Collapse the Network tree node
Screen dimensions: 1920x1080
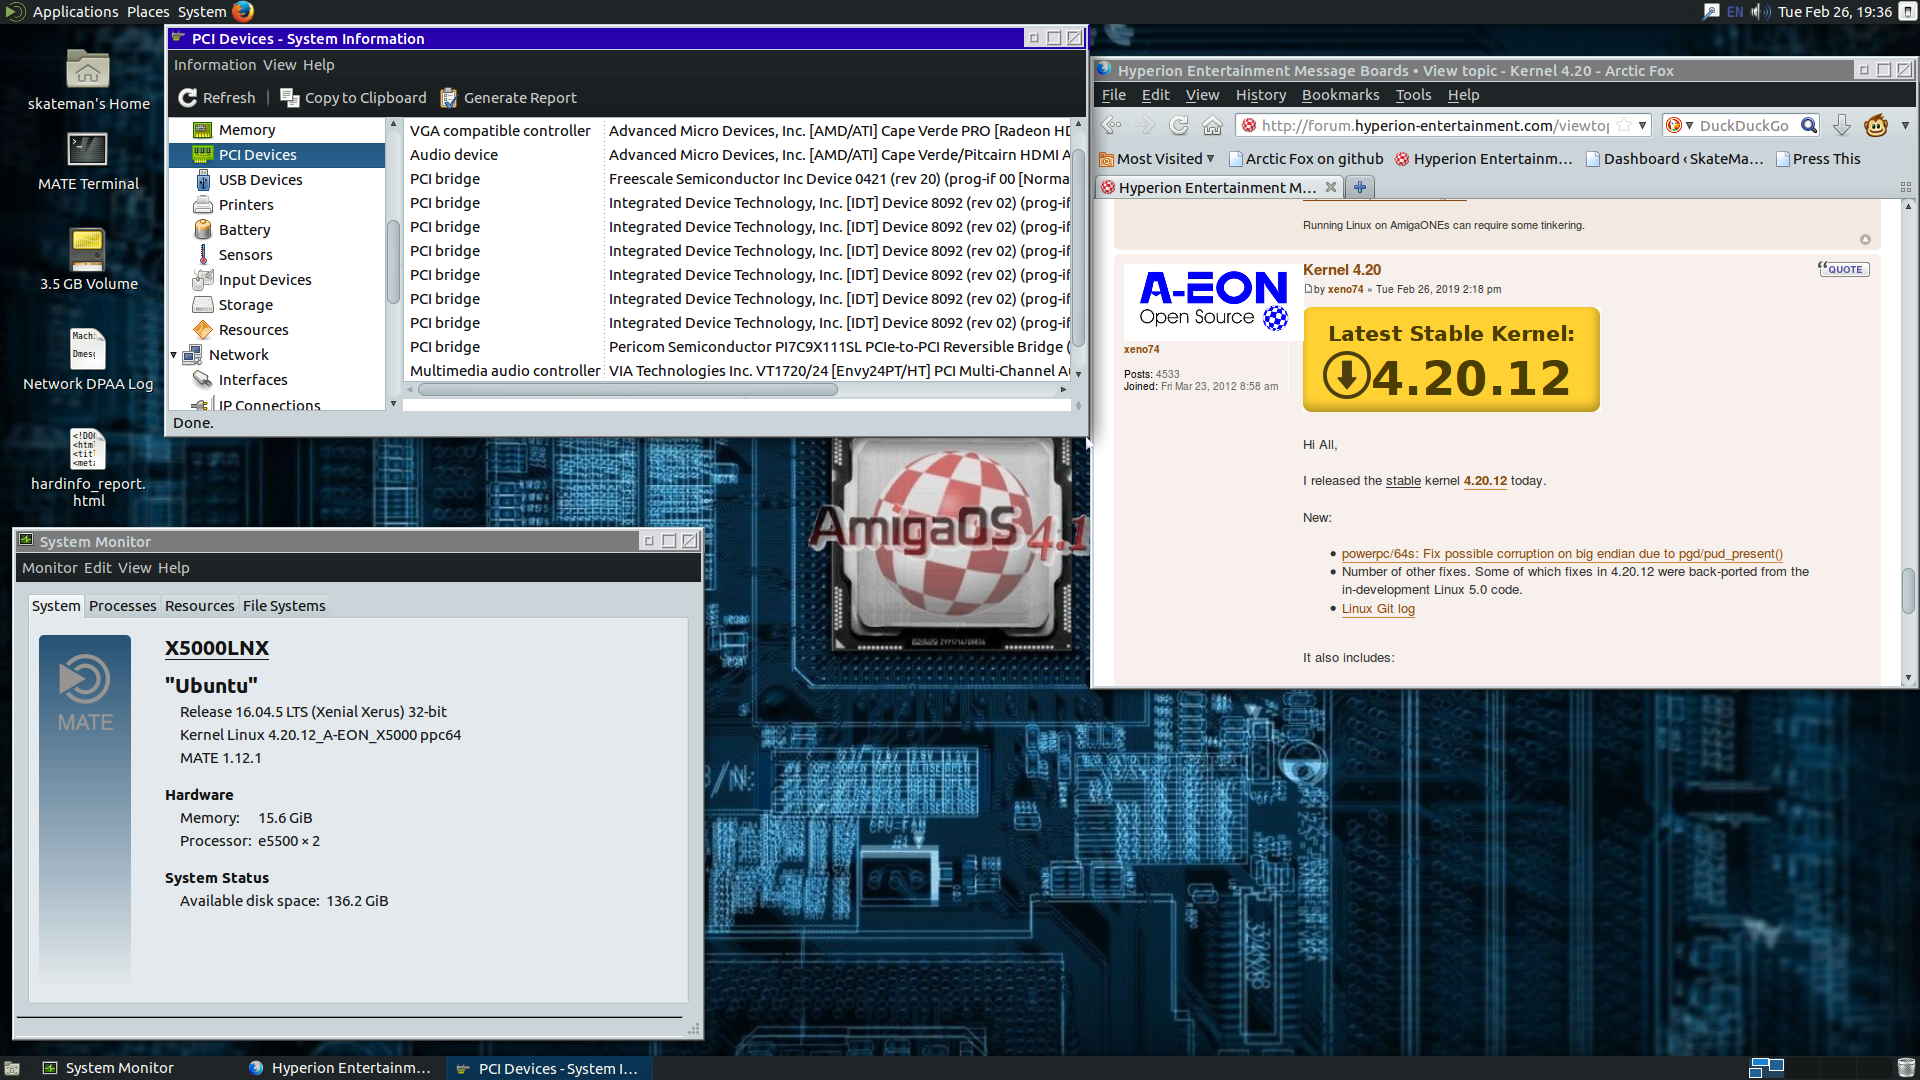point(174,355)
